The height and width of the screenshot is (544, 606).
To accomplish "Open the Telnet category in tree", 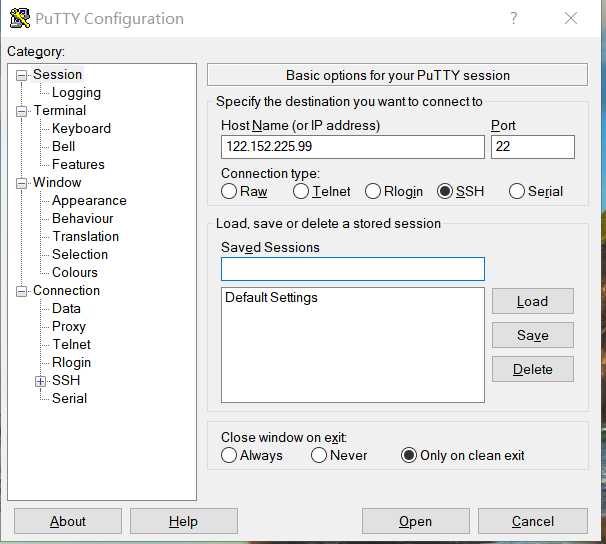I will (x=72, y=344).
